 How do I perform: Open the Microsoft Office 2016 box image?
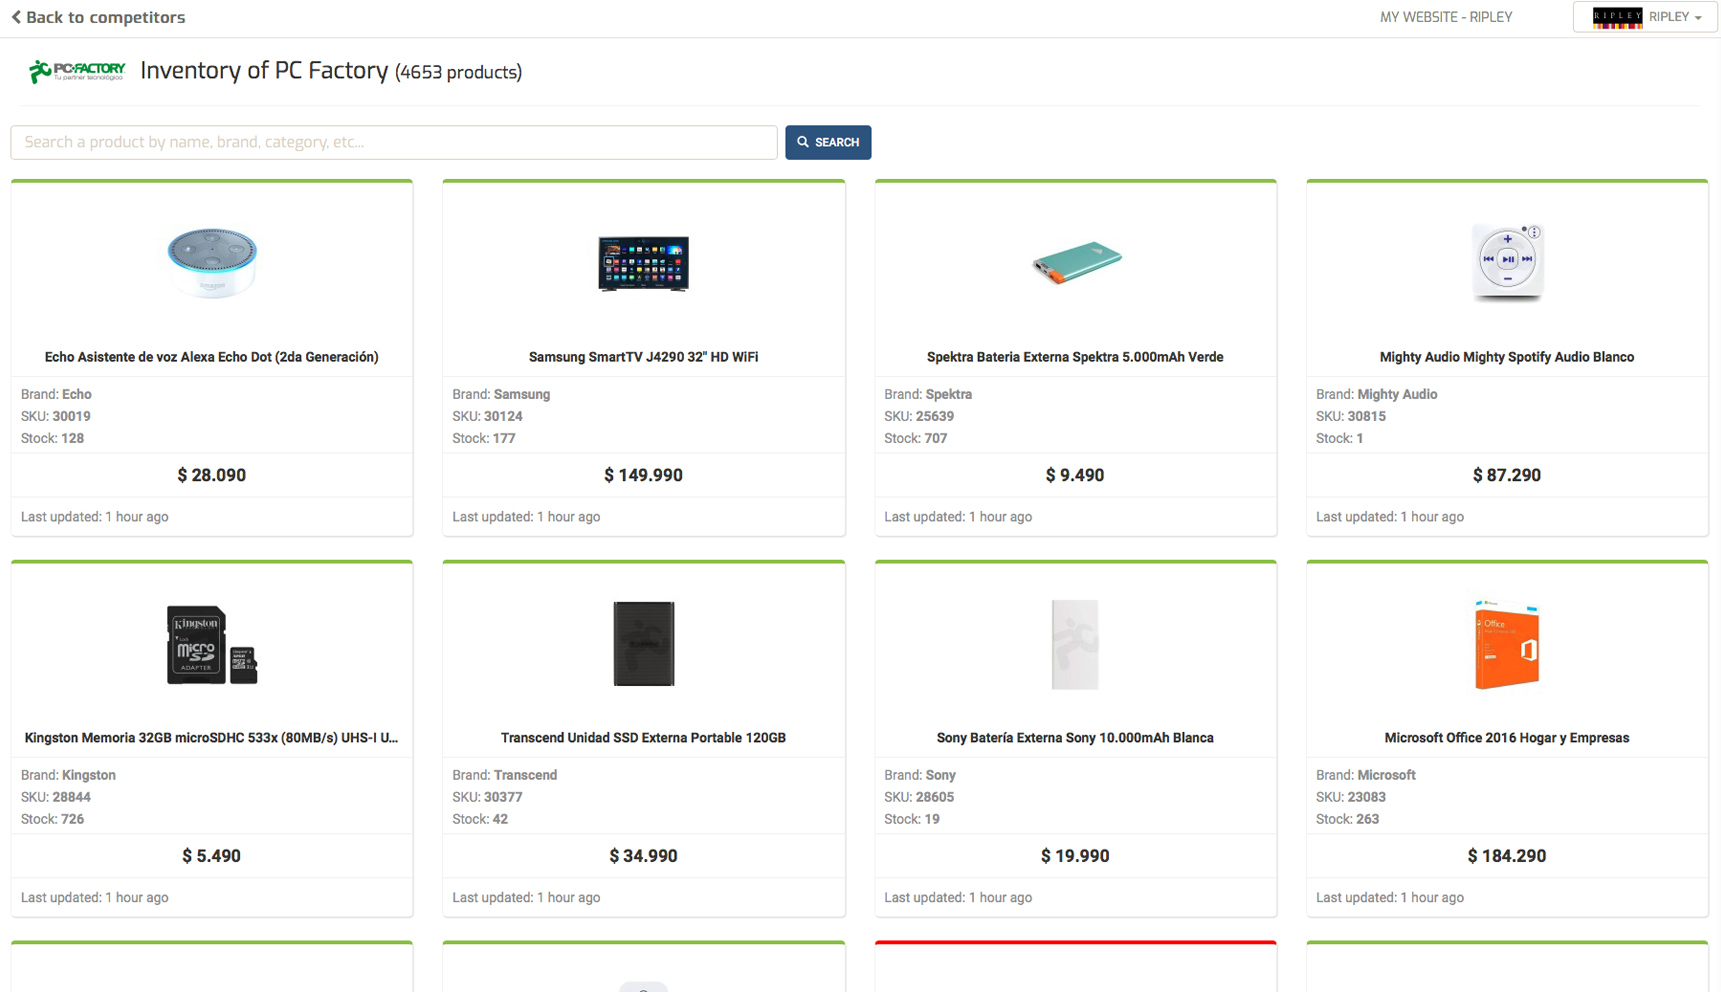(x=1506, y=644)
